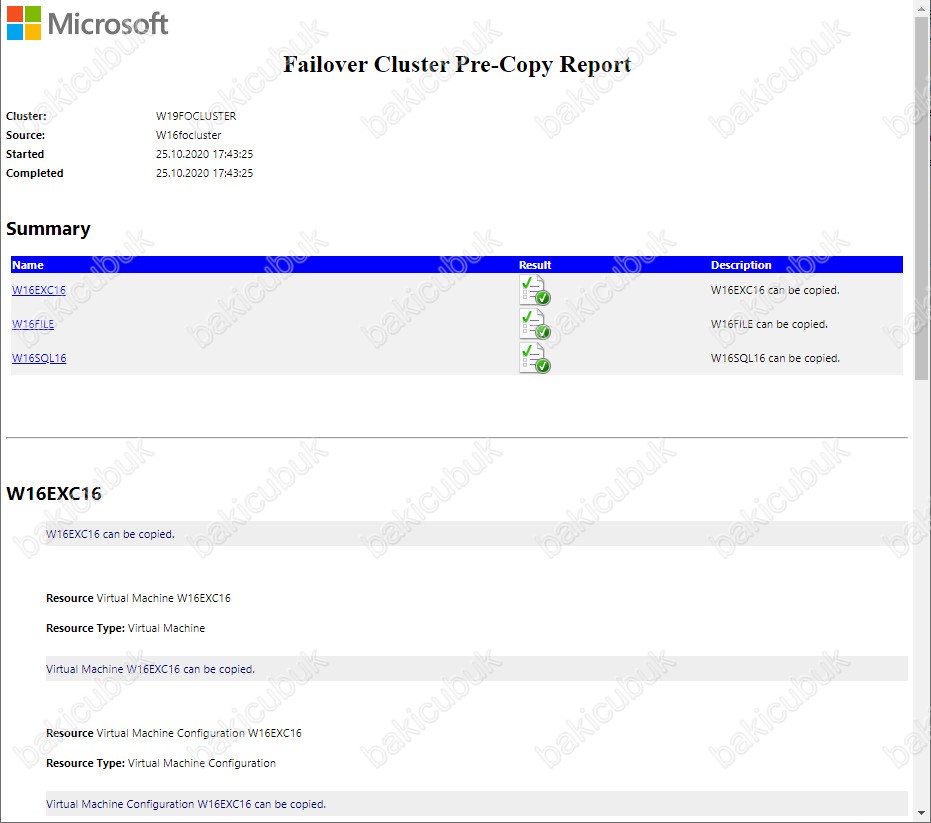Viewport: 931px width, 823px height.
Task: Click the W16SQL16 success result icon
Action: pyautogui.click(x=534, y=357)
